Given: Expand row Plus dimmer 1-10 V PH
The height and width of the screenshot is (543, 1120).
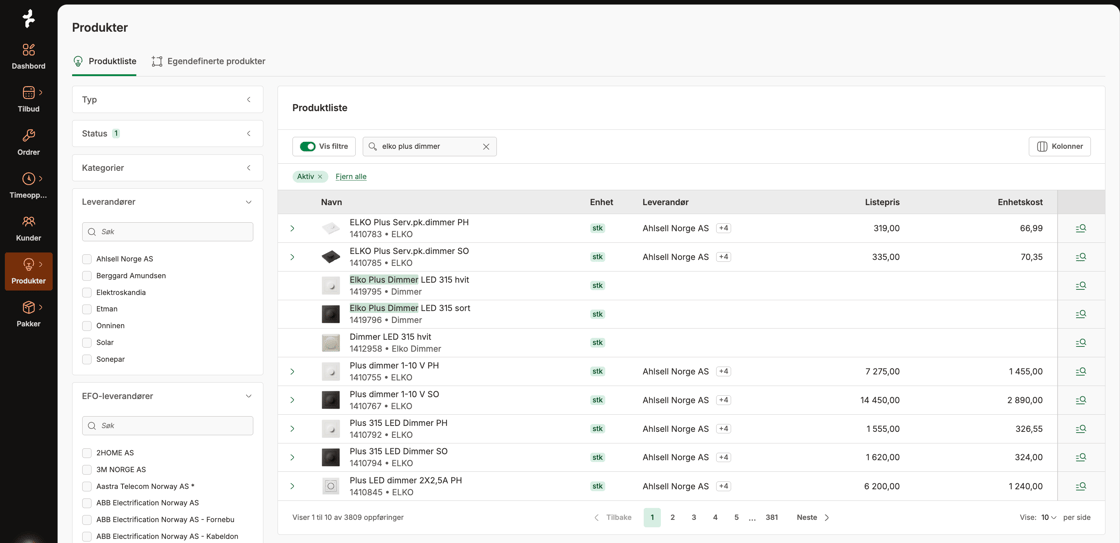Looking at the screenshot, I should click(x=292, y=371).
